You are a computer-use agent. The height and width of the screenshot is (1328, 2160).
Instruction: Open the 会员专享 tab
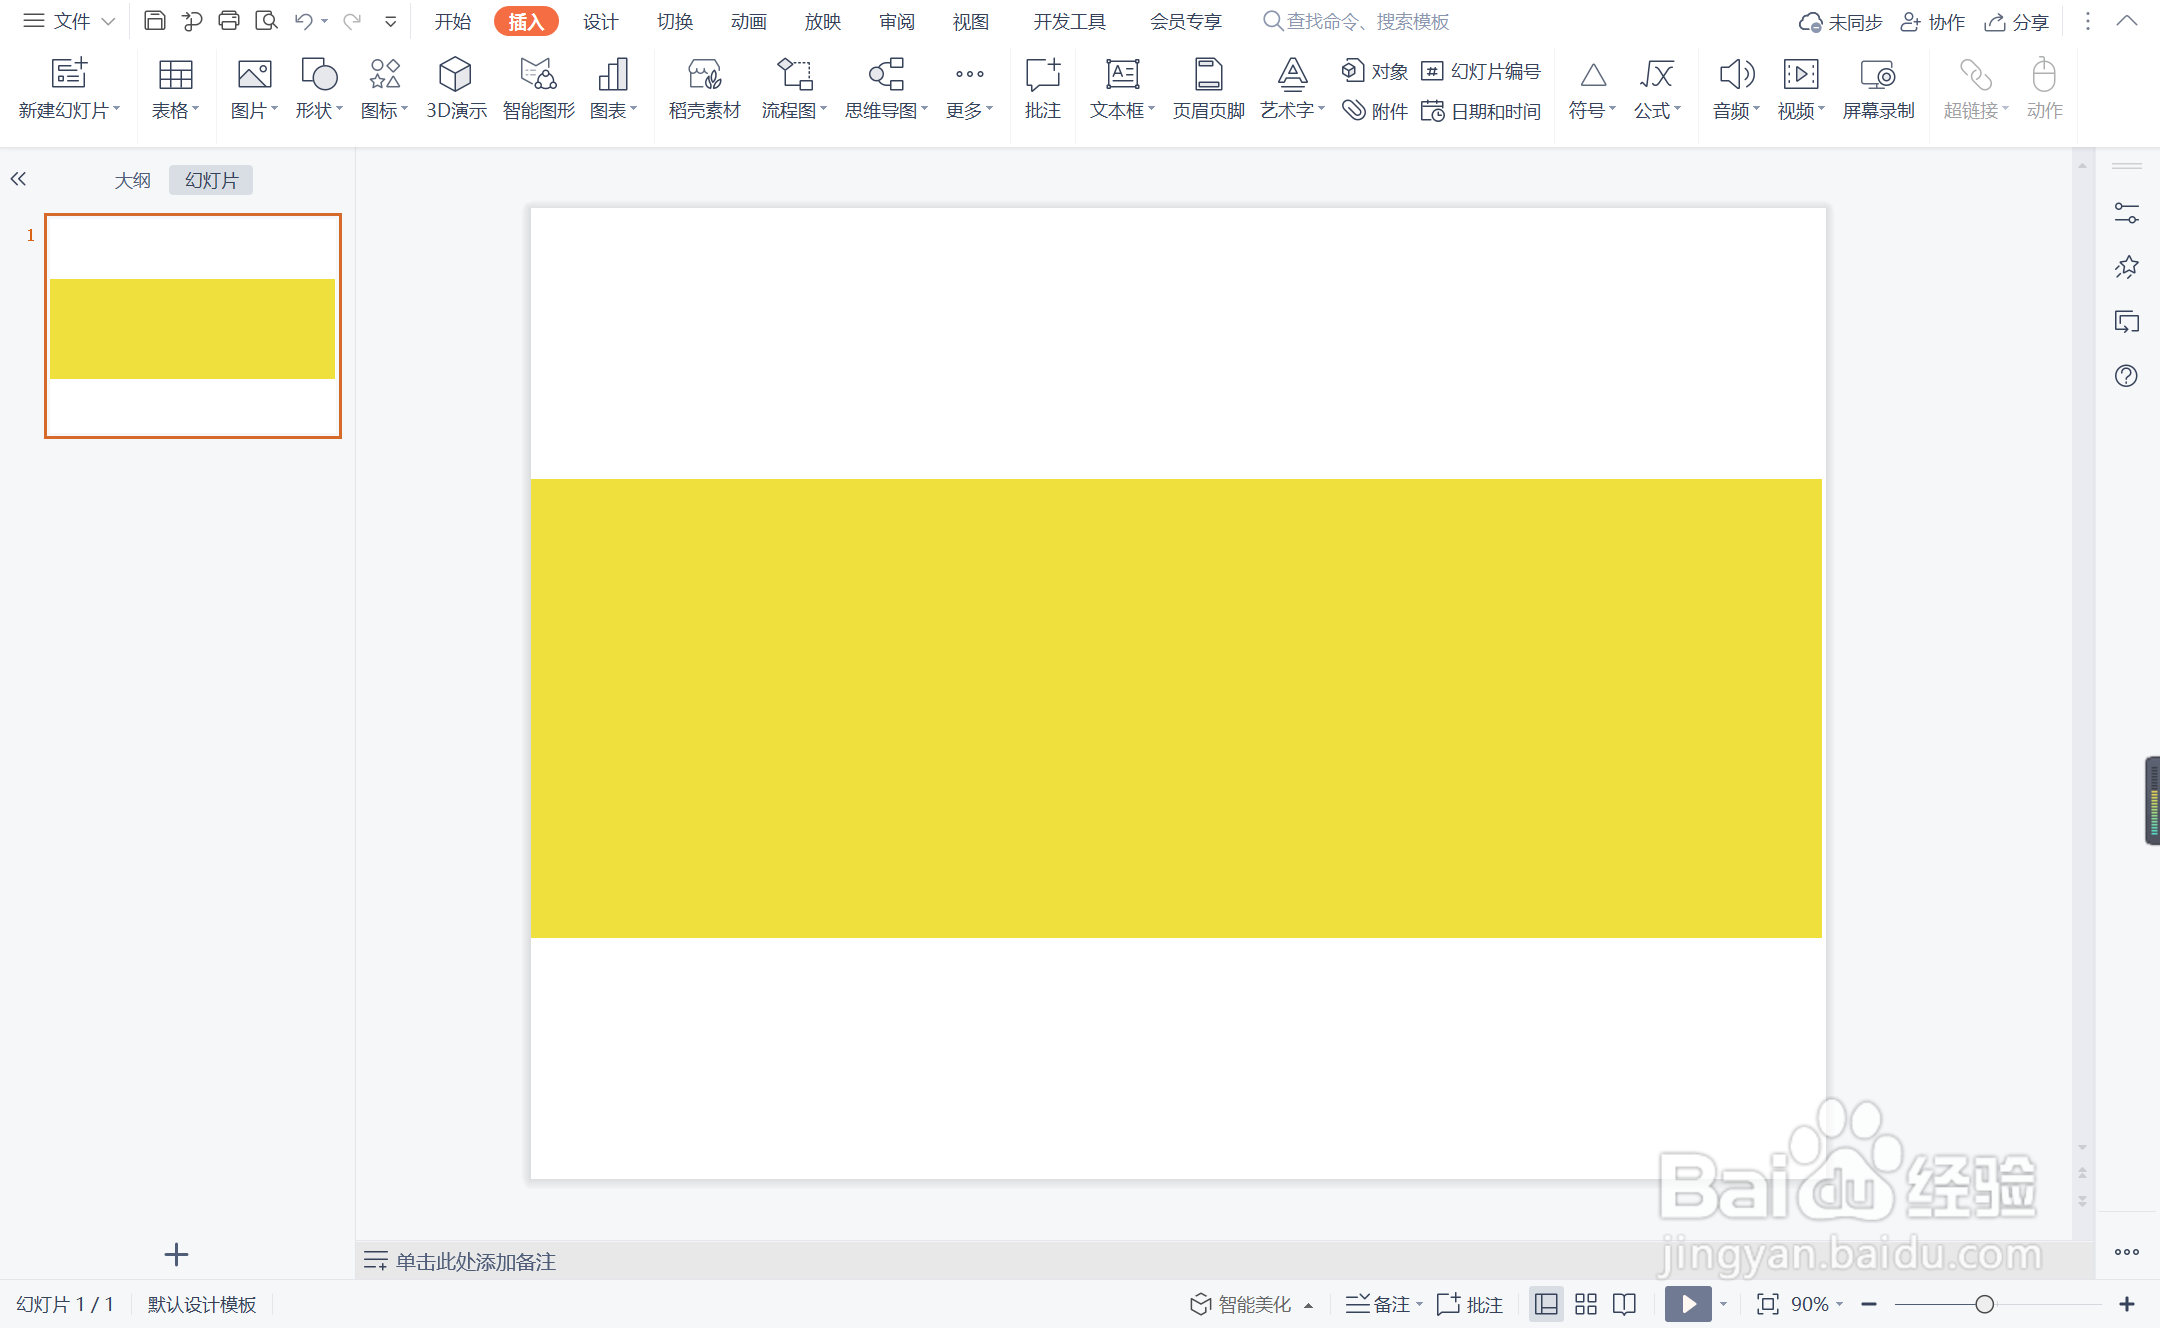pos(1185,21)
